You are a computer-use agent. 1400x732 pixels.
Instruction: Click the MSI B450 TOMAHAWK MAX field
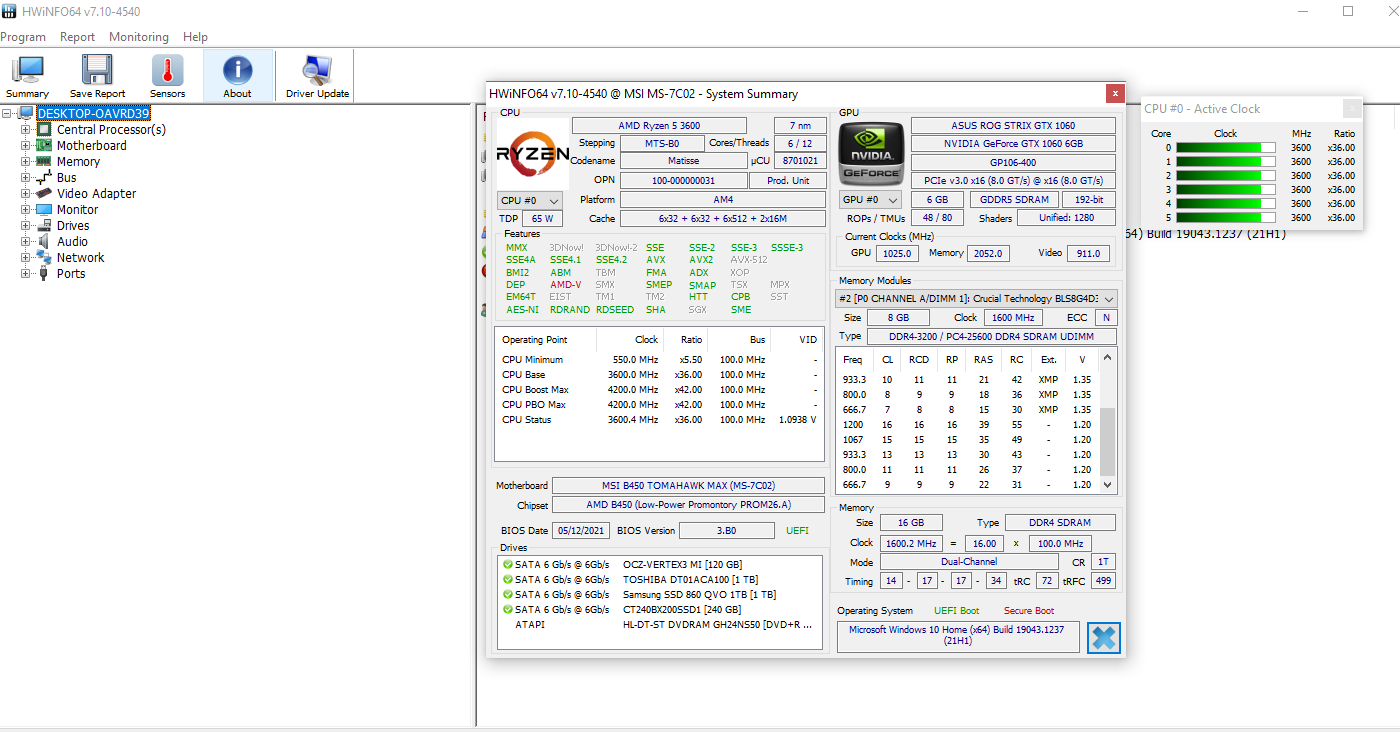tap(688, 486)
